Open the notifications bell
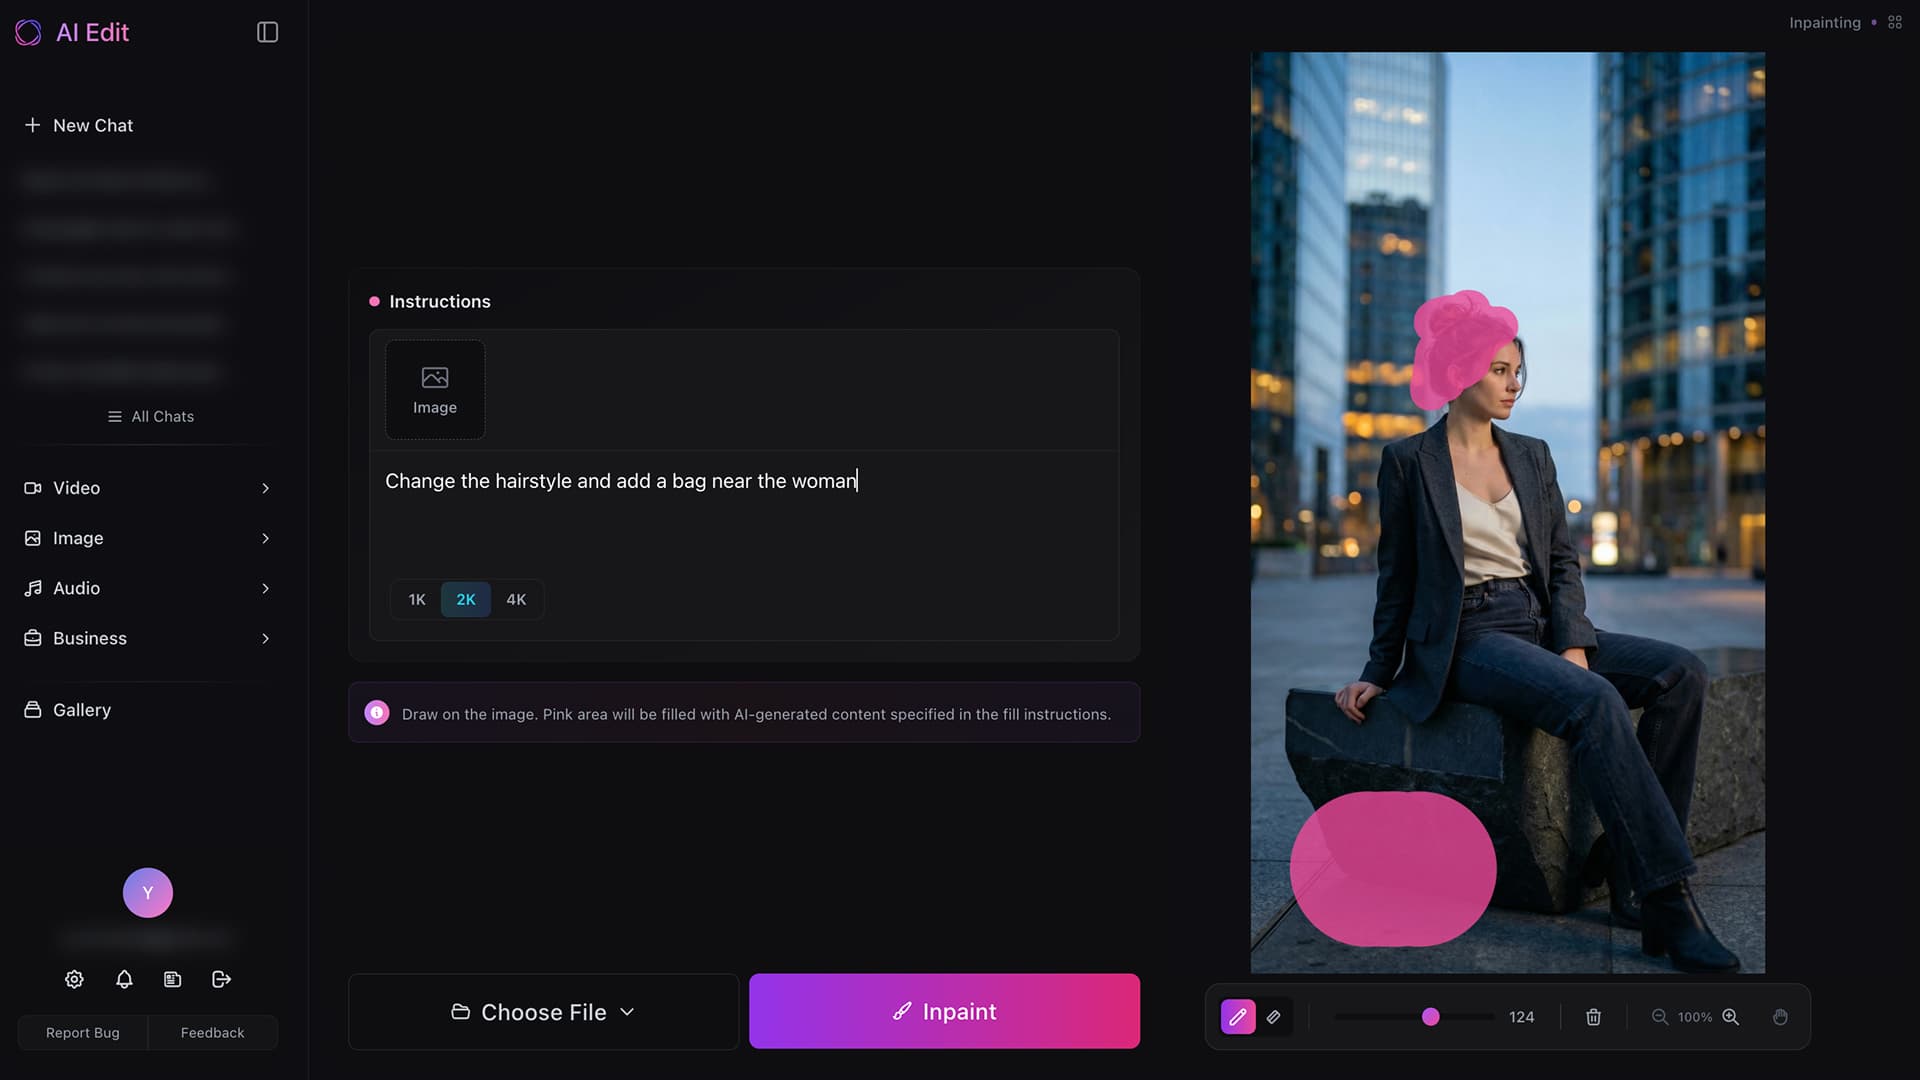Viewport: 1920px width, 1080px height. point(124,979)
